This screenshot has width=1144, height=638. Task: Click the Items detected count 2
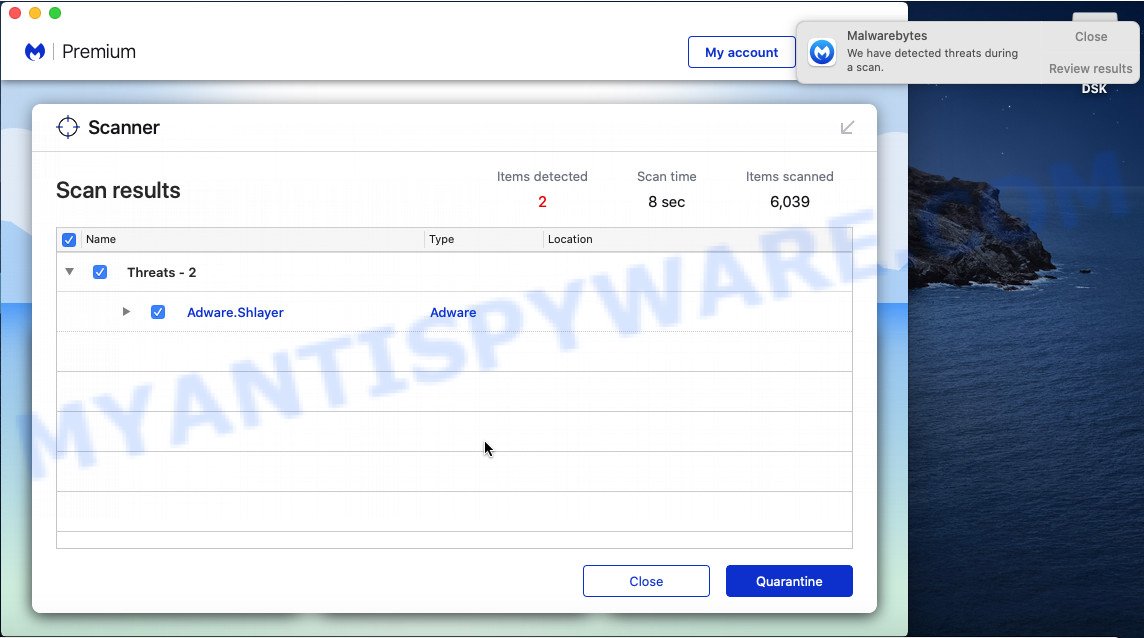pos(542,202)
